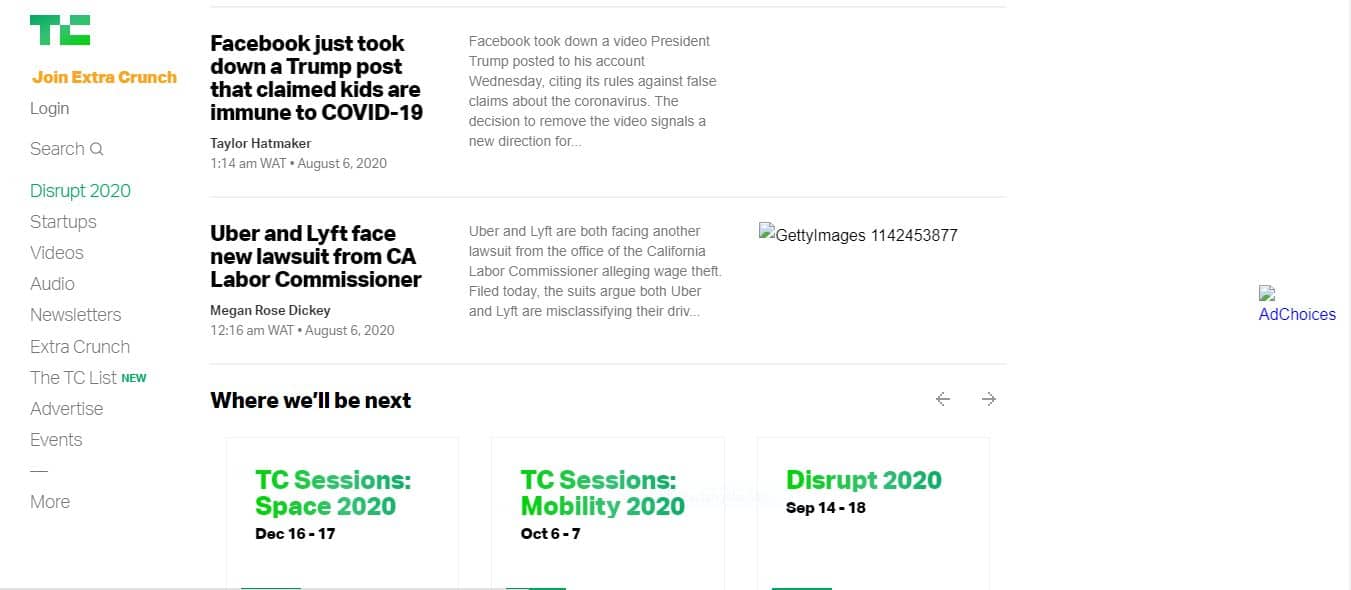This screenshot has height=590, width=1351.
Task: Go to Disrupt 2020 in sidebar
Action: (x=80, y=191)
